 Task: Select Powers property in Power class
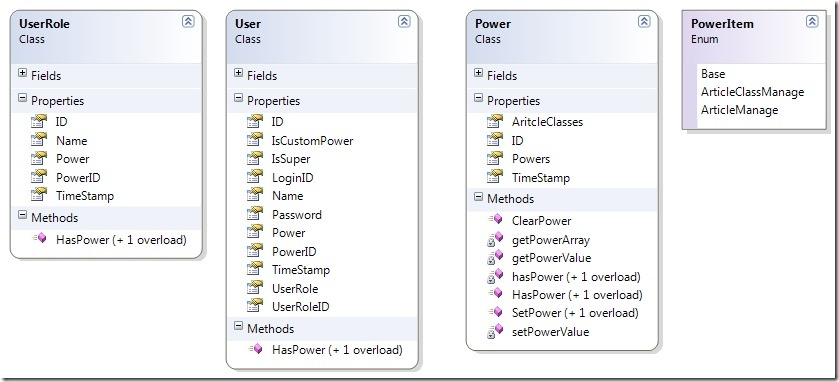click(x=531, y=159)
